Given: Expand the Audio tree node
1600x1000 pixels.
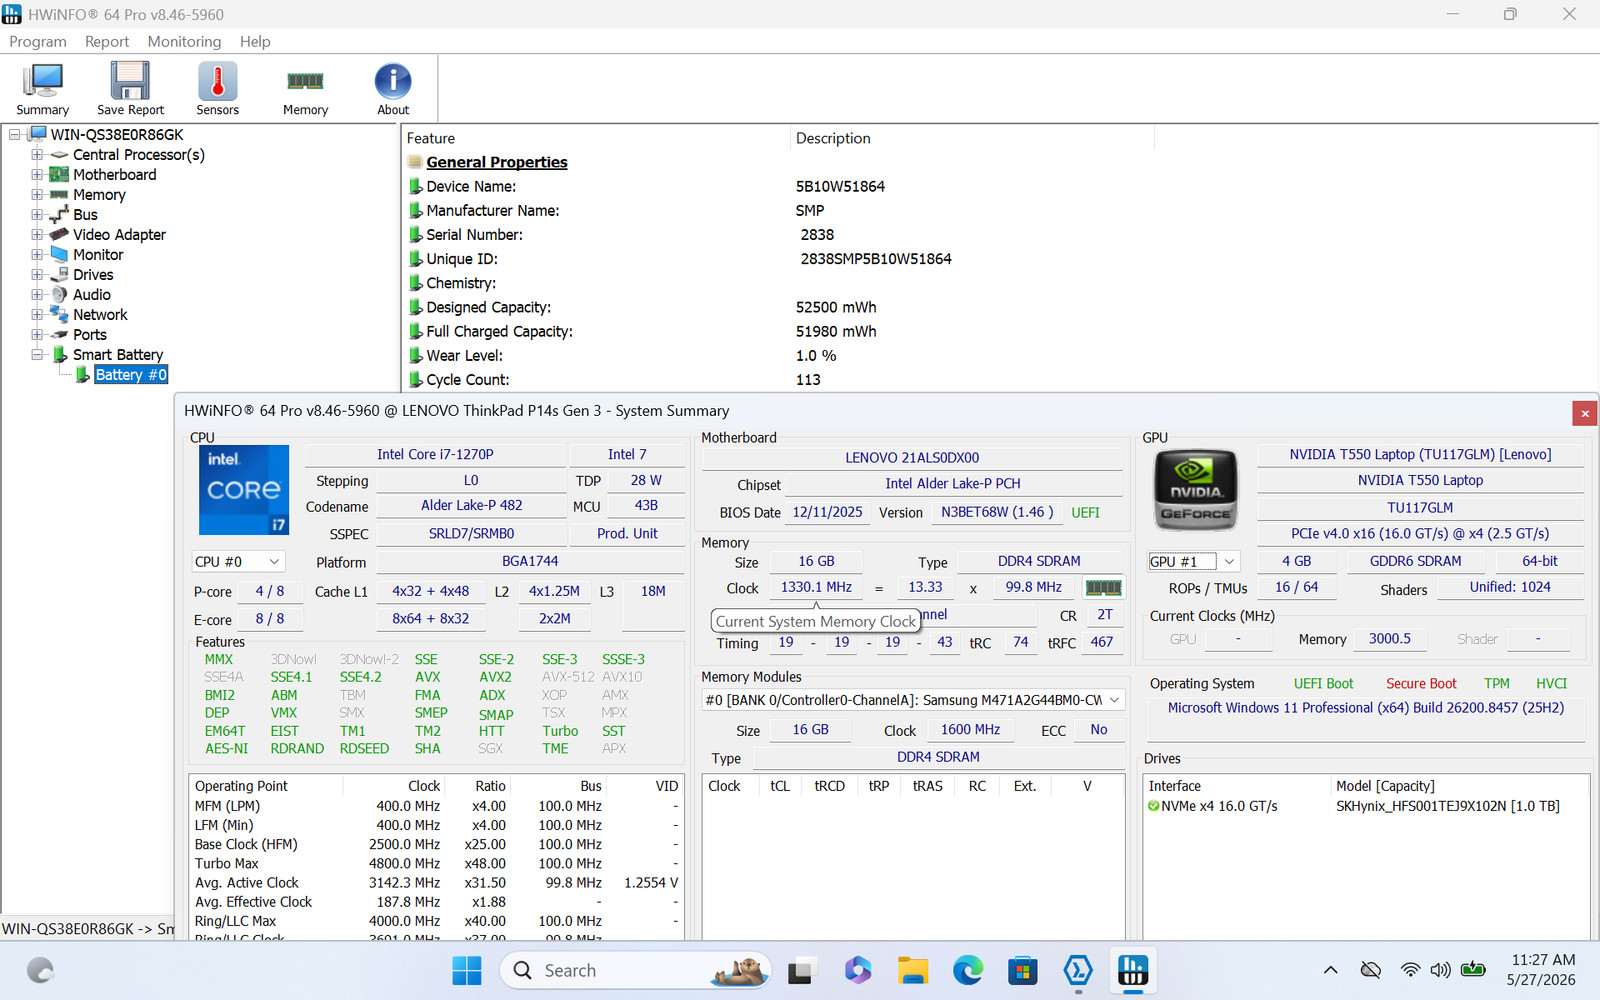Looking at the screenshot, I should click(37, 295).
